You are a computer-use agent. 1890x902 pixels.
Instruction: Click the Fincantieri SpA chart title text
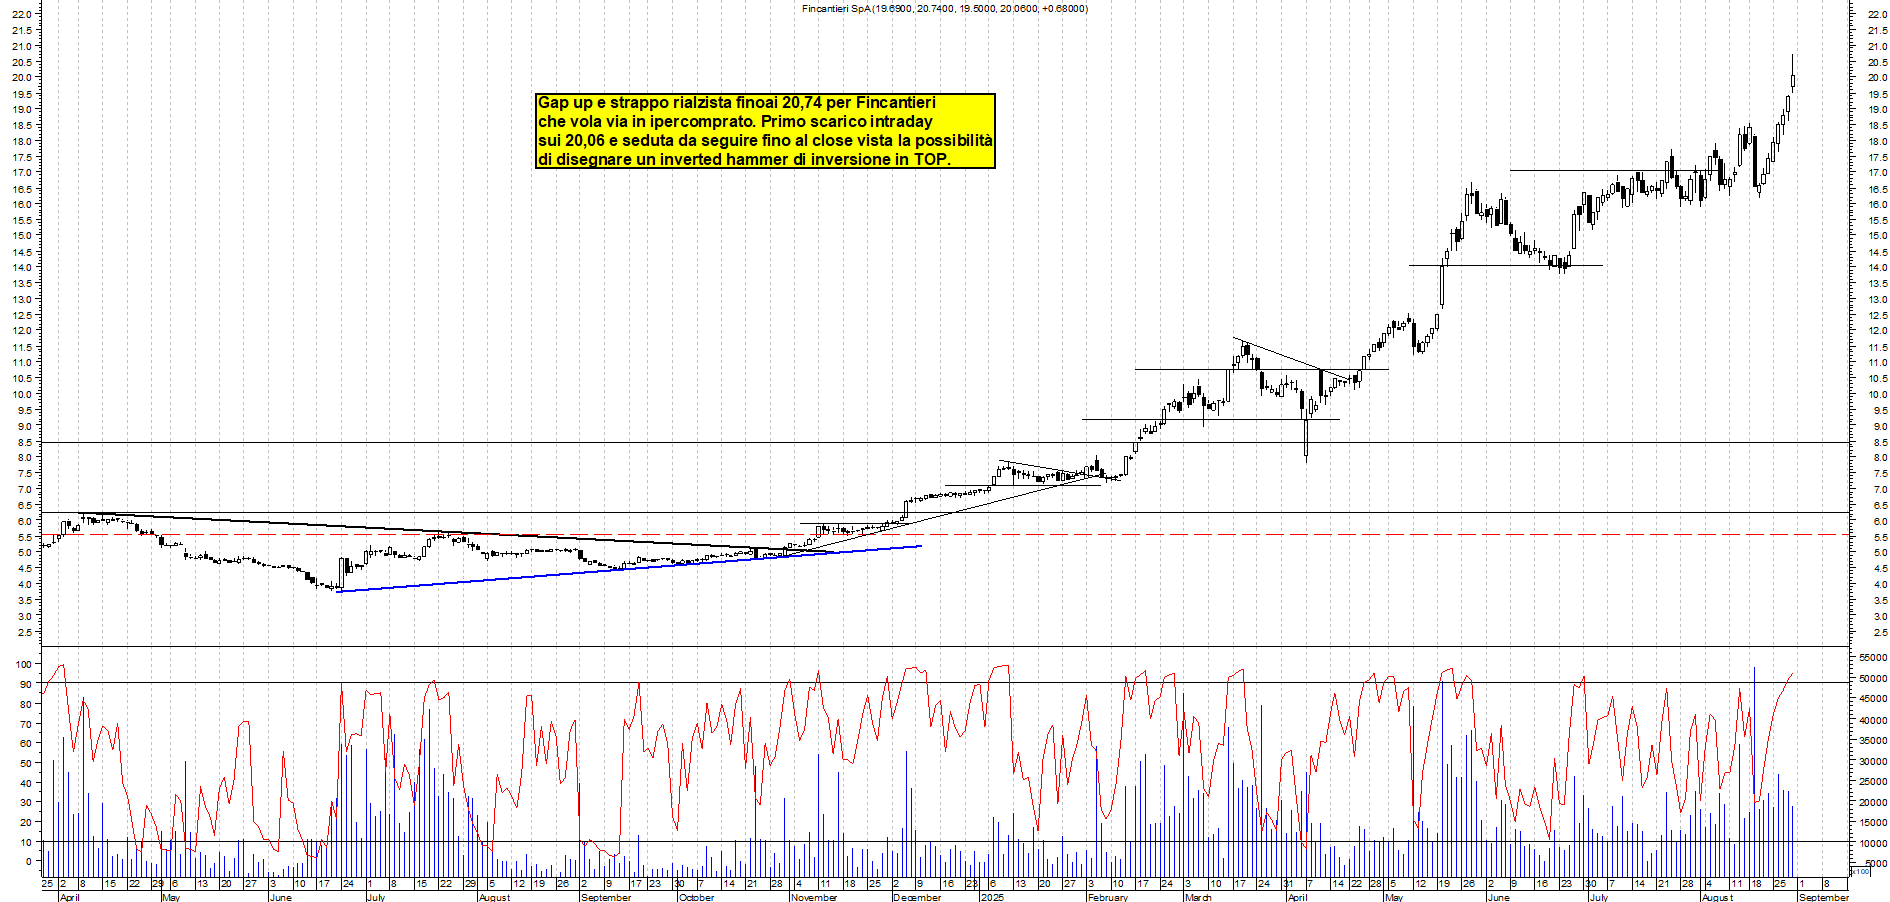(944, 8)
